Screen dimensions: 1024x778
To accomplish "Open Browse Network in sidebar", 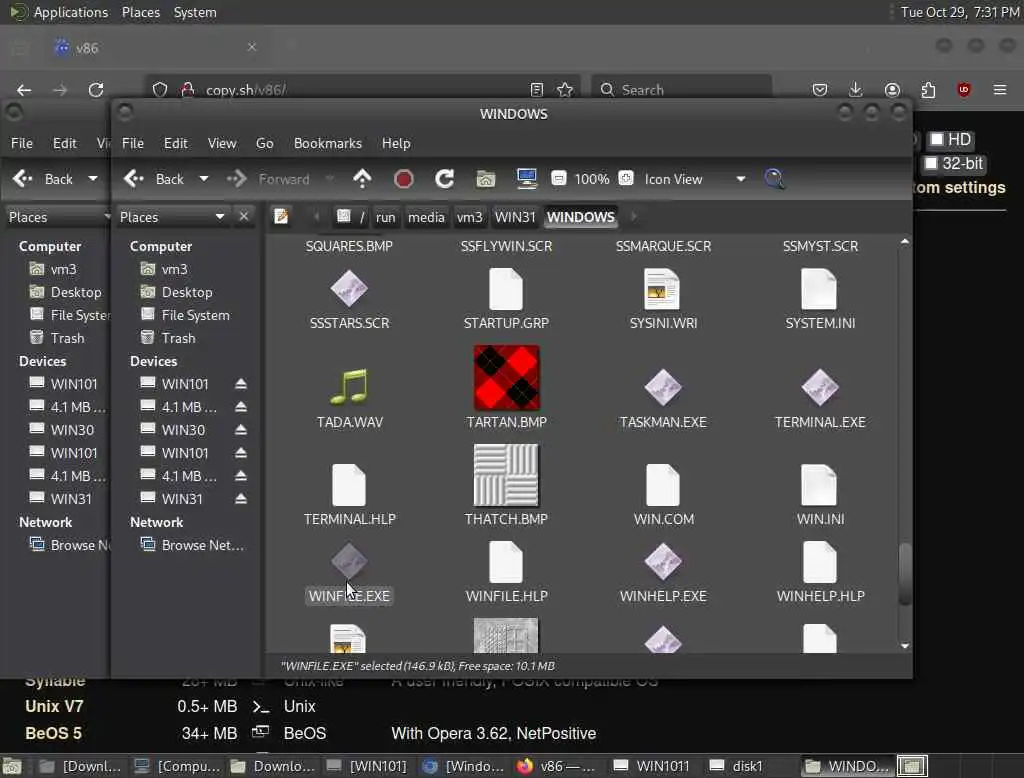I will tap(193, 545).
